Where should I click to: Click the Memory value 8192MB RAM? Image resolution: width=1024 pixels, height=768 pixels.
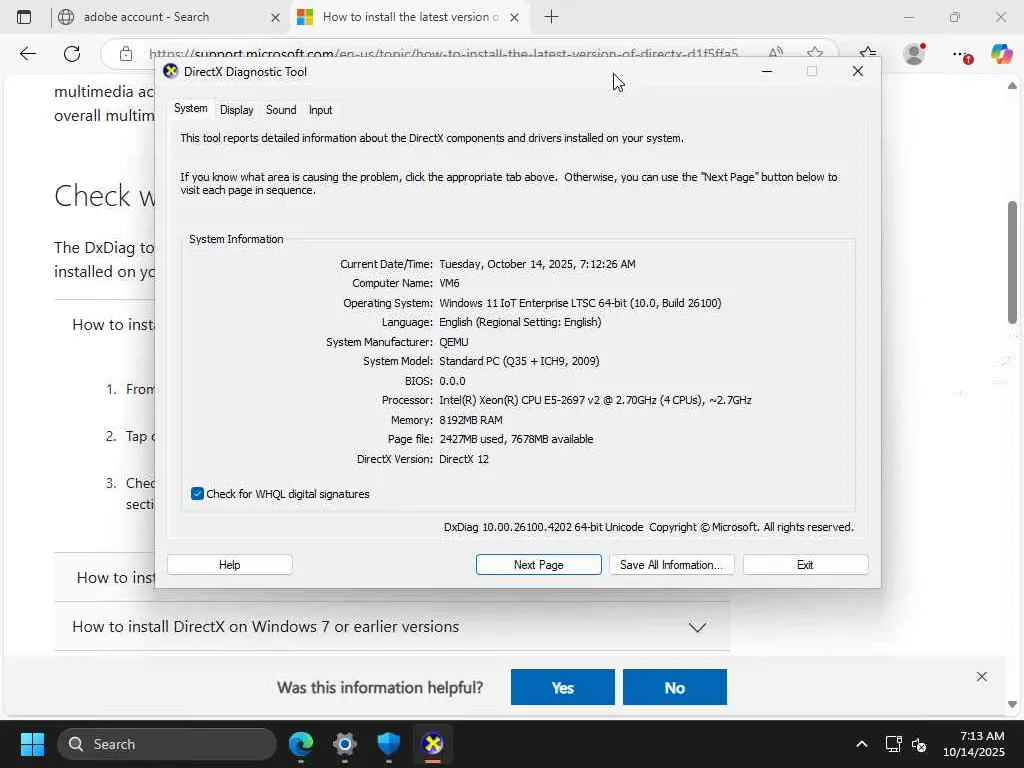pos(471,420)
